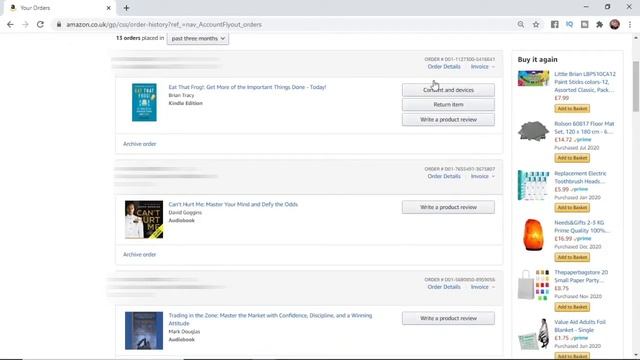This screenshot has height=360, width=640.
Task: Add Rolson Floor Mat Set to basket
Action: click(572, 158)
